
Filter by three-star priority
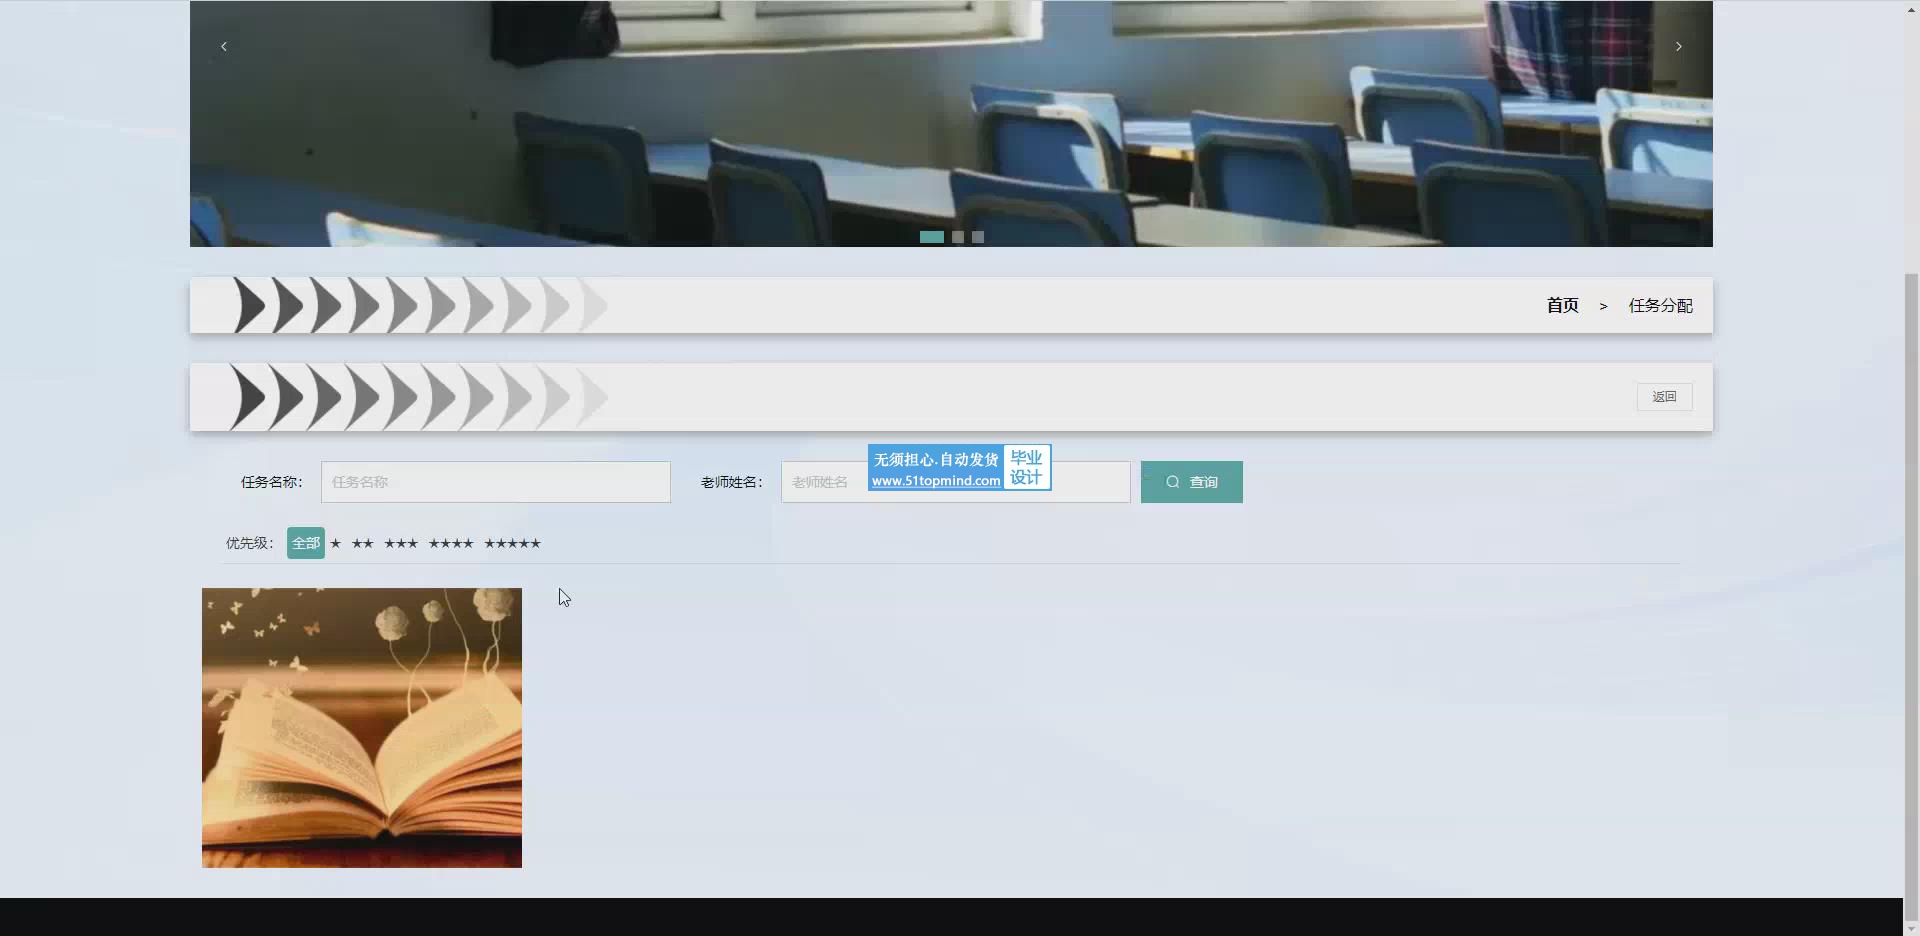[401, 543]
